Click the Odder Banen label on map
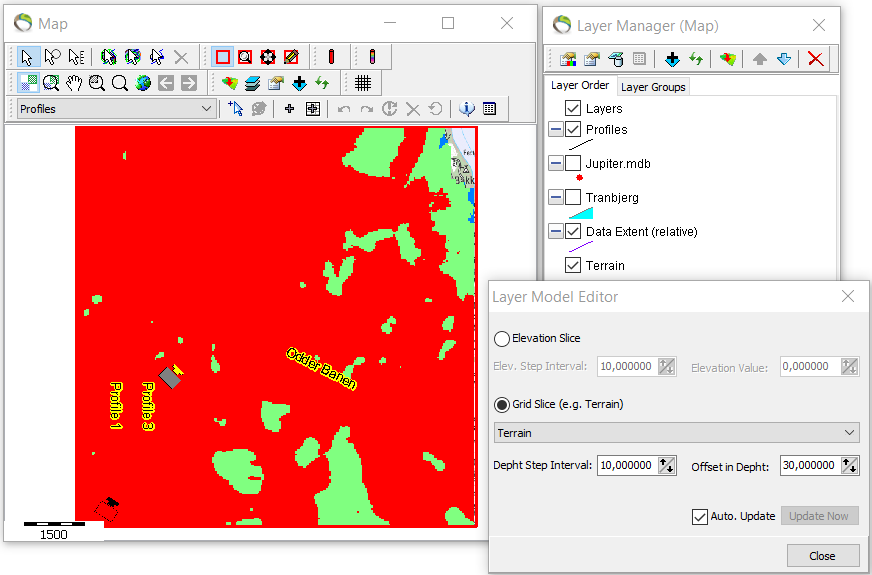 [x=321, y=368]
